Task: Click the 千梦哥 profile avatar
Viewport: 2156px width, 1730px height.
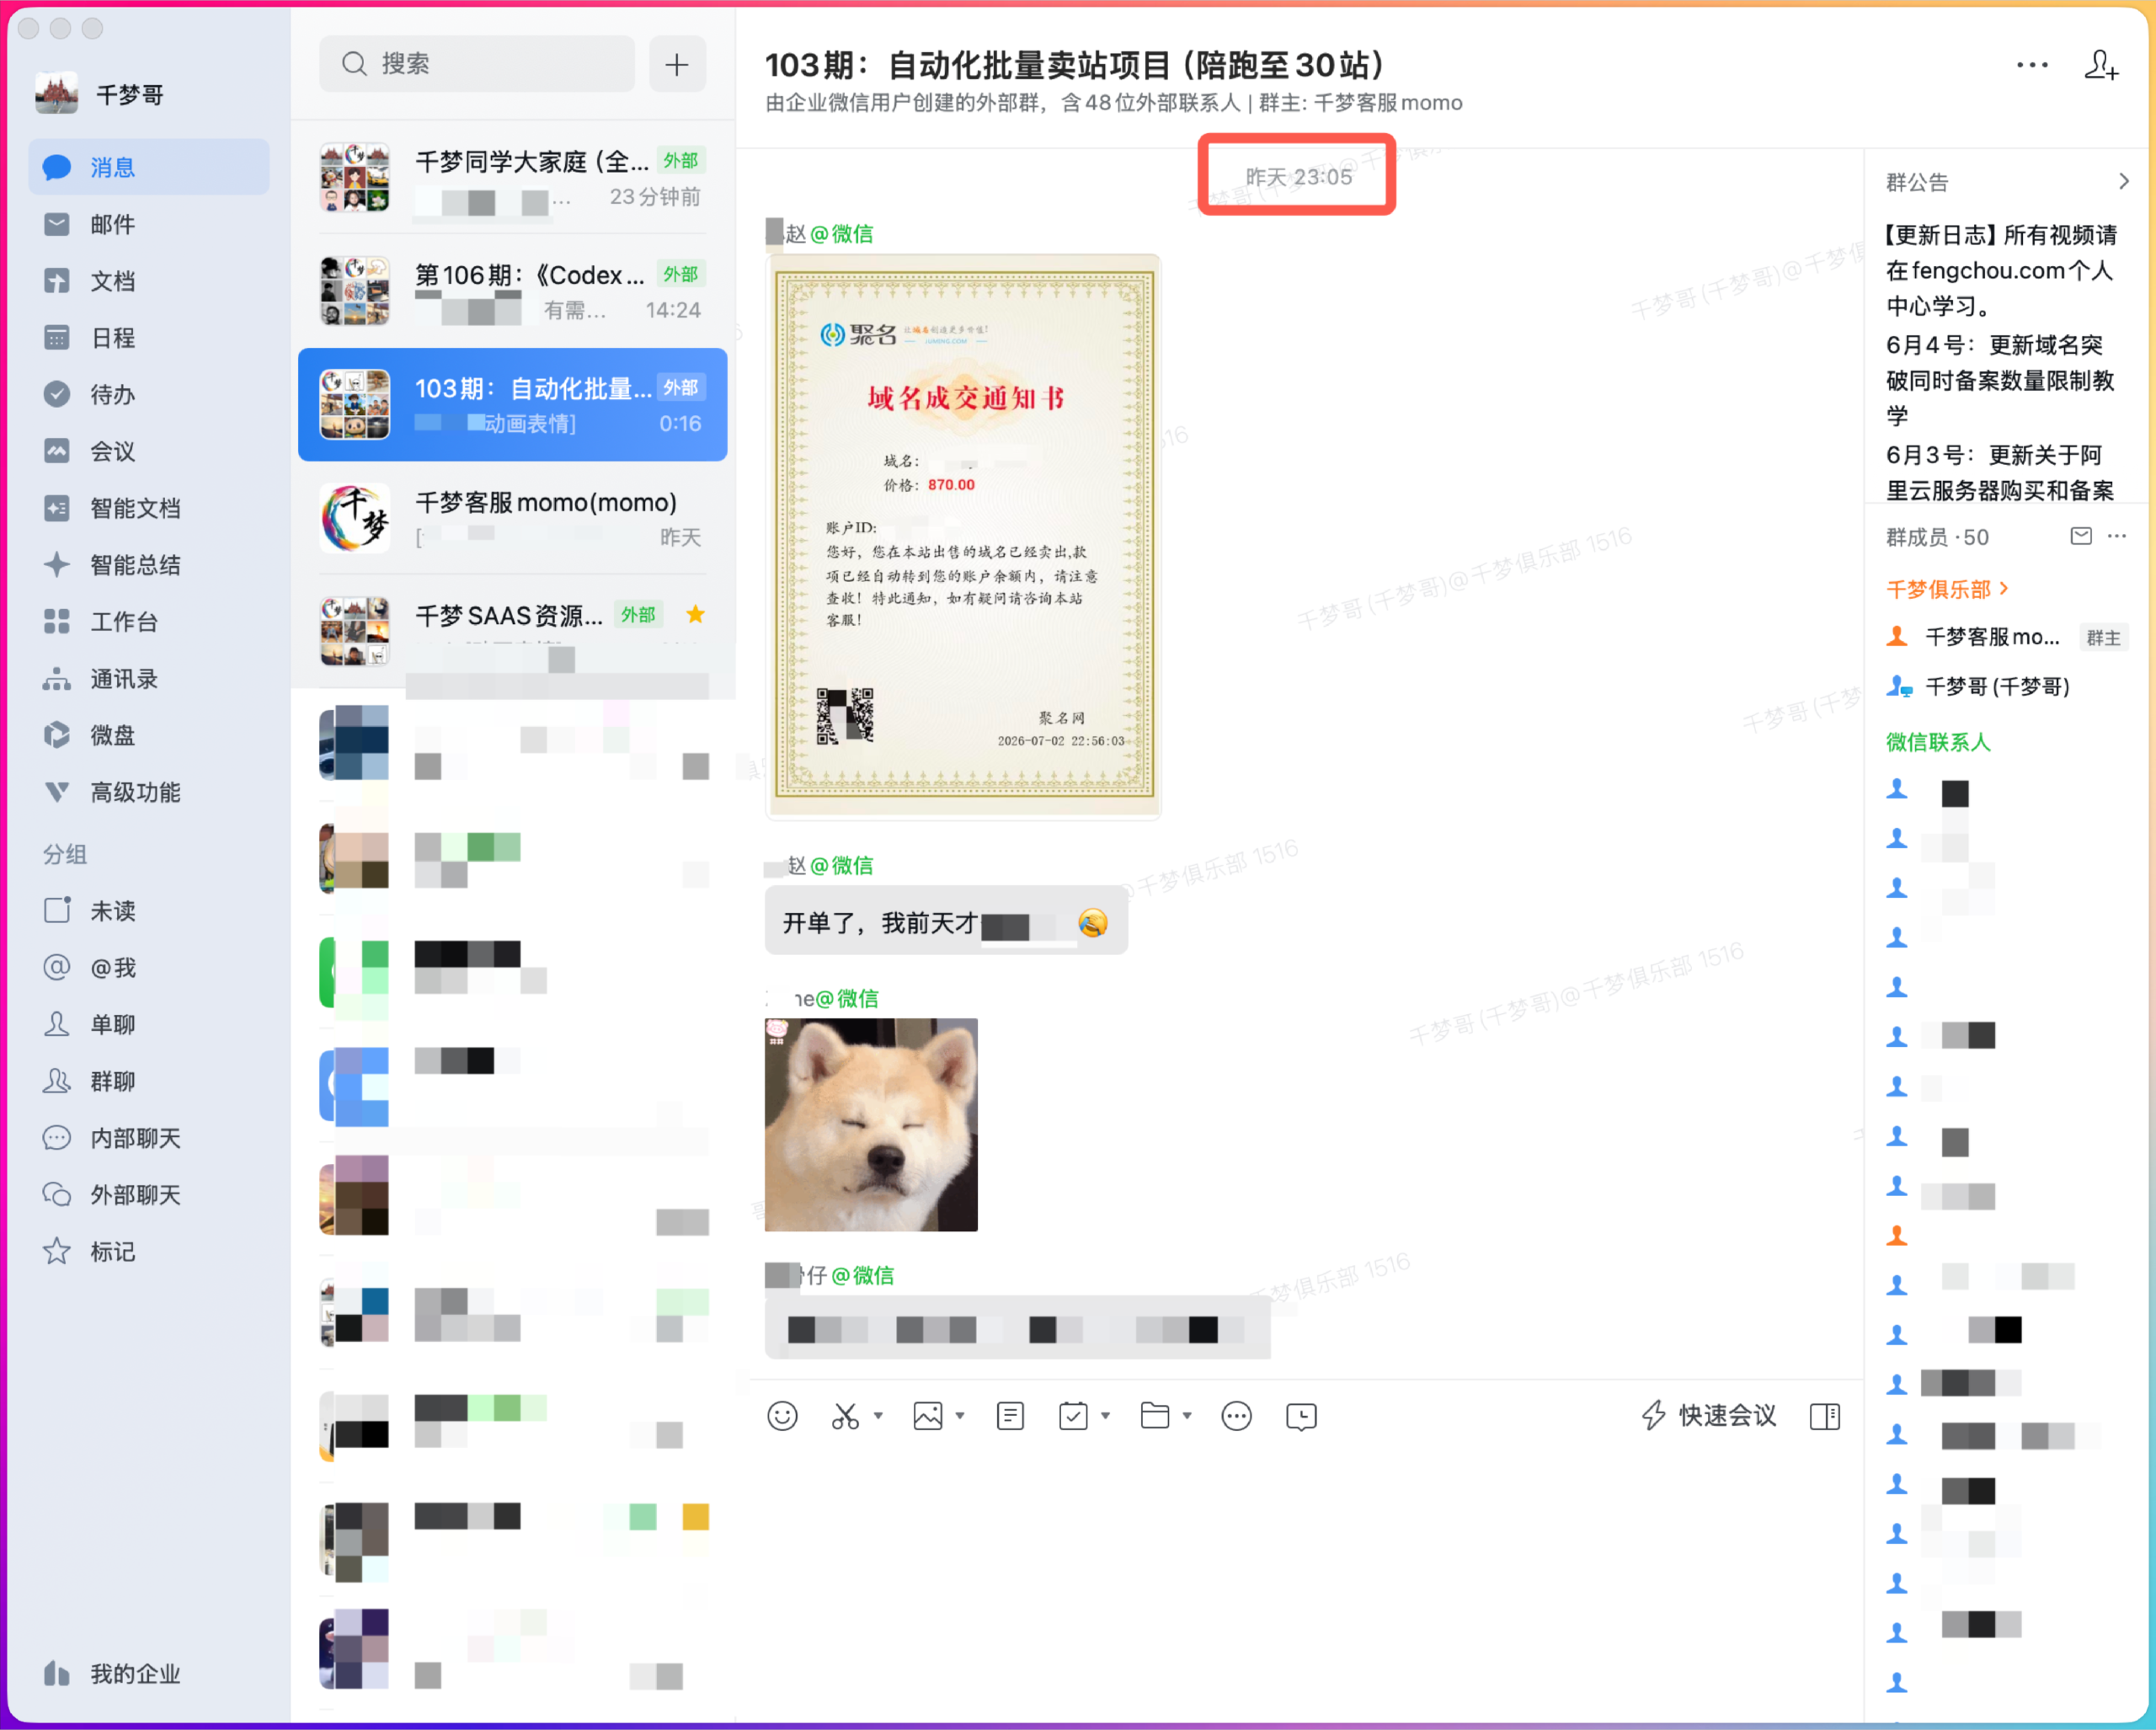Action: tap(56, 94)
